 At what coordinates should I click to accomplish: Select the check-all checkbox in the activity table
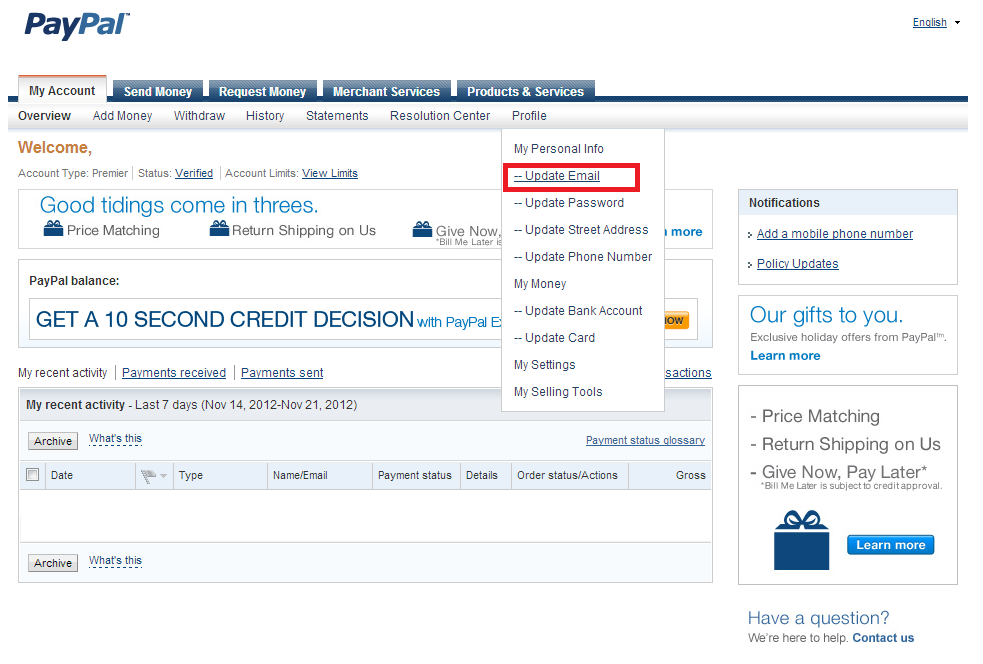coord(31,475)
